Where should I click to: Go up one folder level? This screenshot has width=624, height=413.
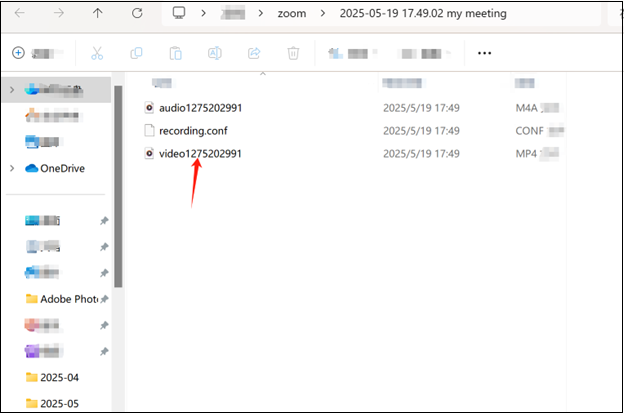(x=98, y=13)
